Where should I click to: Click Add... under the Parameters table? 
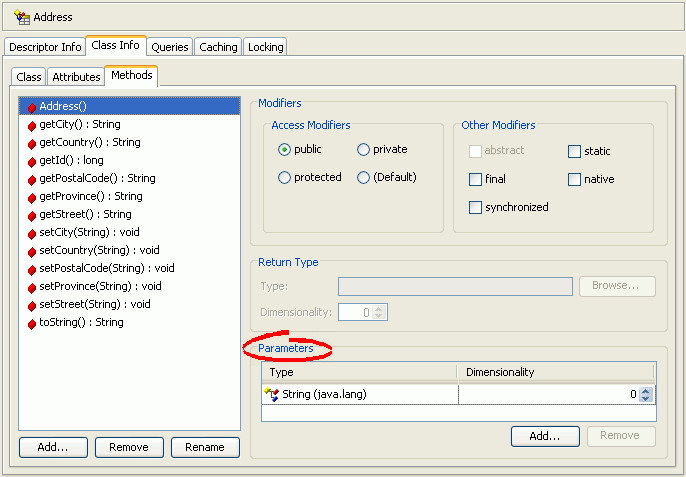point(545,436)
